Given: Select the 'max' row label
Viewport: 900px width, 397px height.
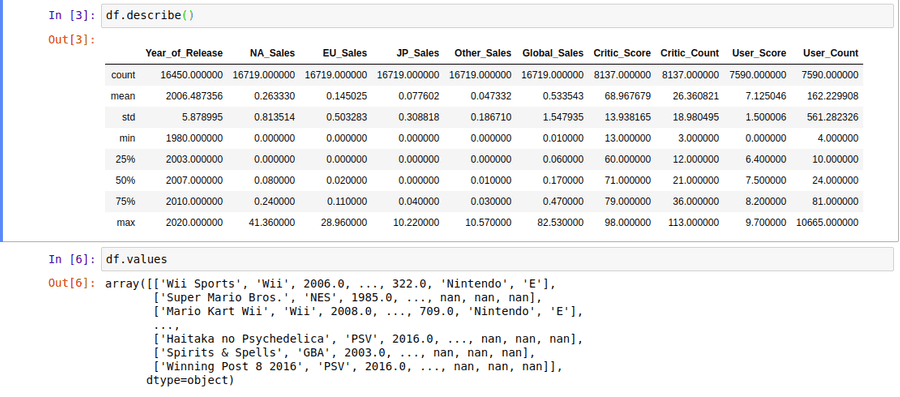Looking at the screenshot, I should pyautogui.click(x=126, y=222).
